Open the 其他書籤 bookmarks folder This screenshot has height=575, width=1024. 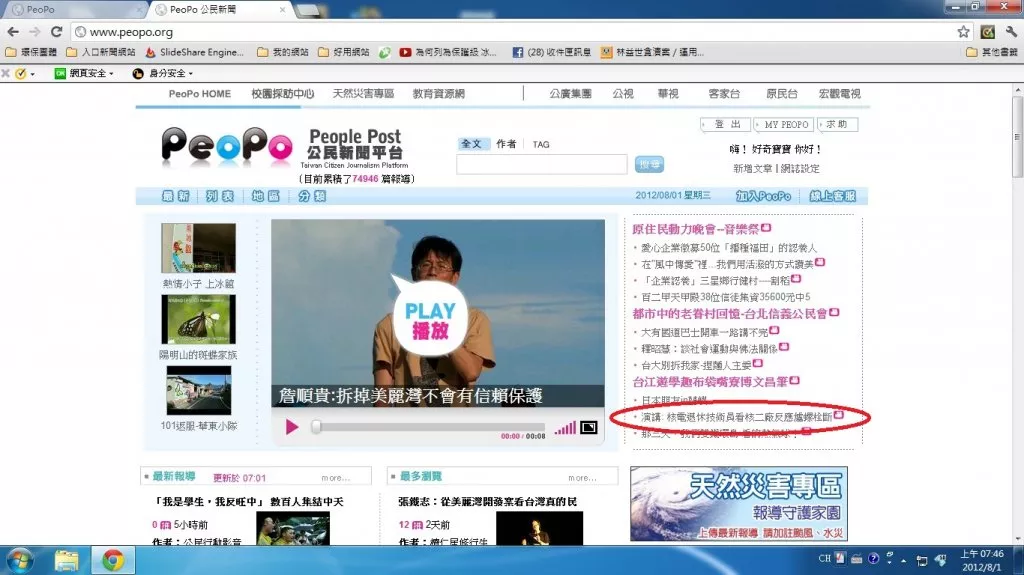(992, 52)
